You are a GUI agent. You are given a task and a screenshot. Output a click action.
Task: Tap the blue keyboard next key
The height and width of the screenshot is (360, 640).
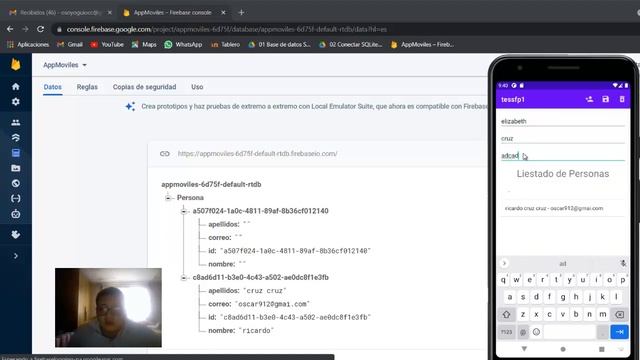pyautogui.click(x=619, y=332)
